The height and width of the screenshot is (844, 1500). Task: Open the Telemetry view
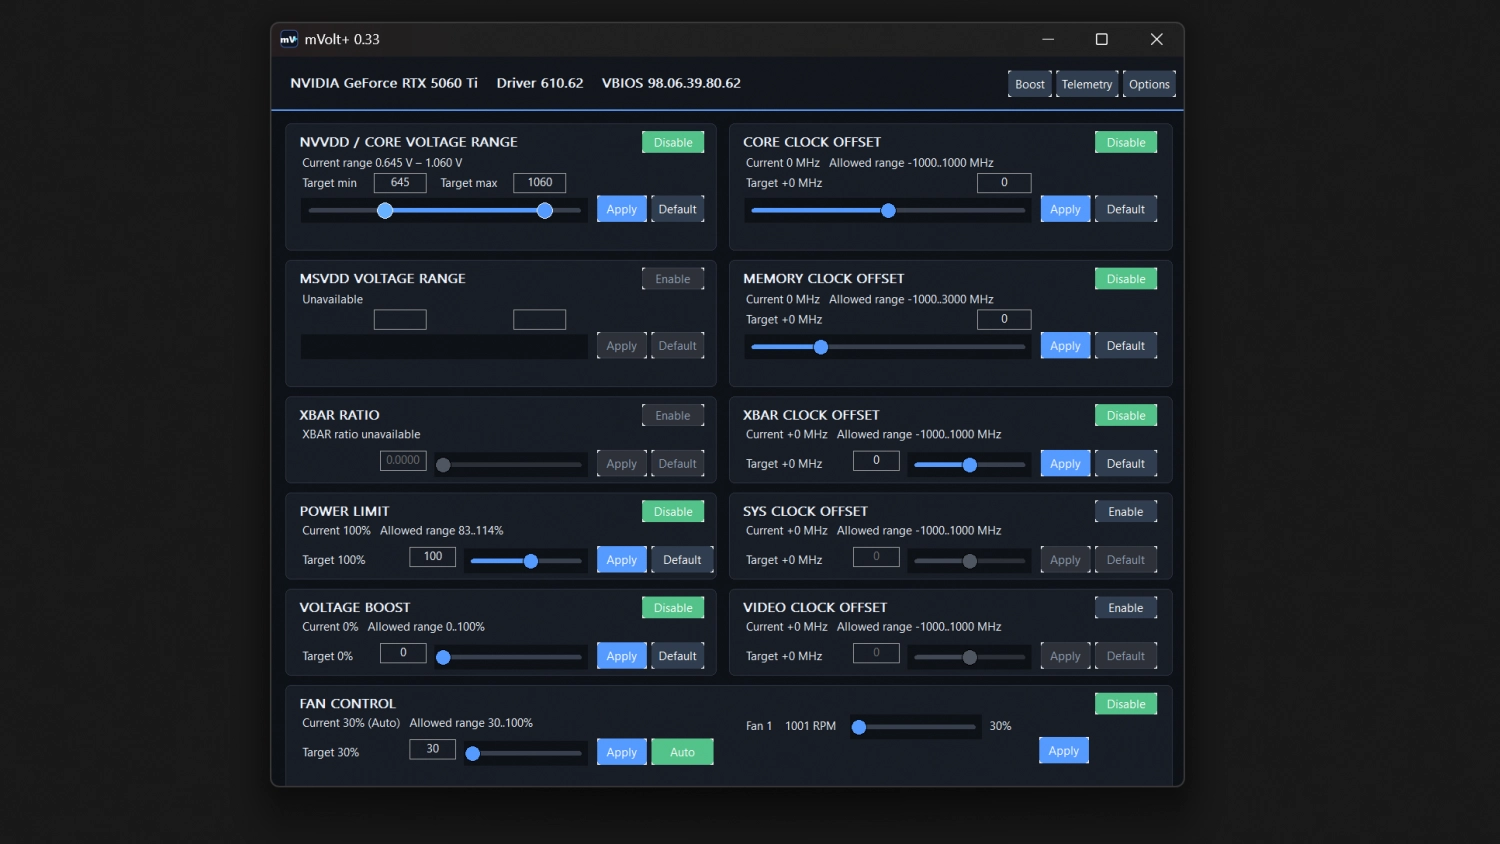1087,84
